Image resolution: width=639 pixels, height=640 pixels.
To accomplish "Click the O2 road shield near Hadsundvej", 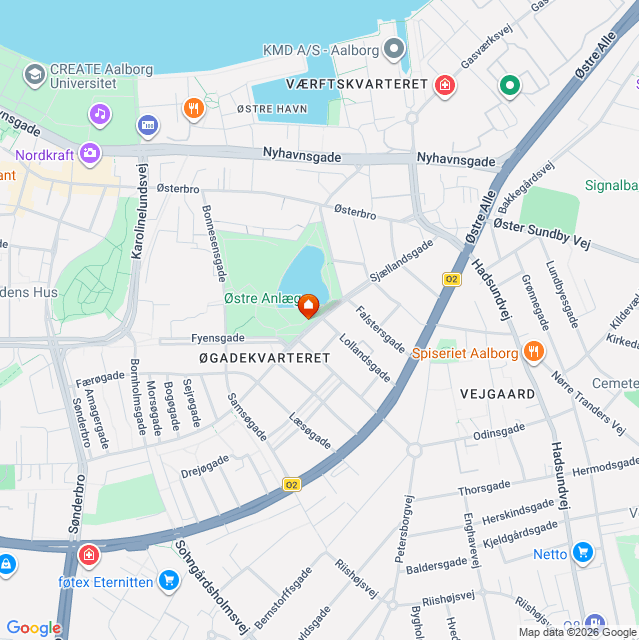I will click(x=452, y=279).
